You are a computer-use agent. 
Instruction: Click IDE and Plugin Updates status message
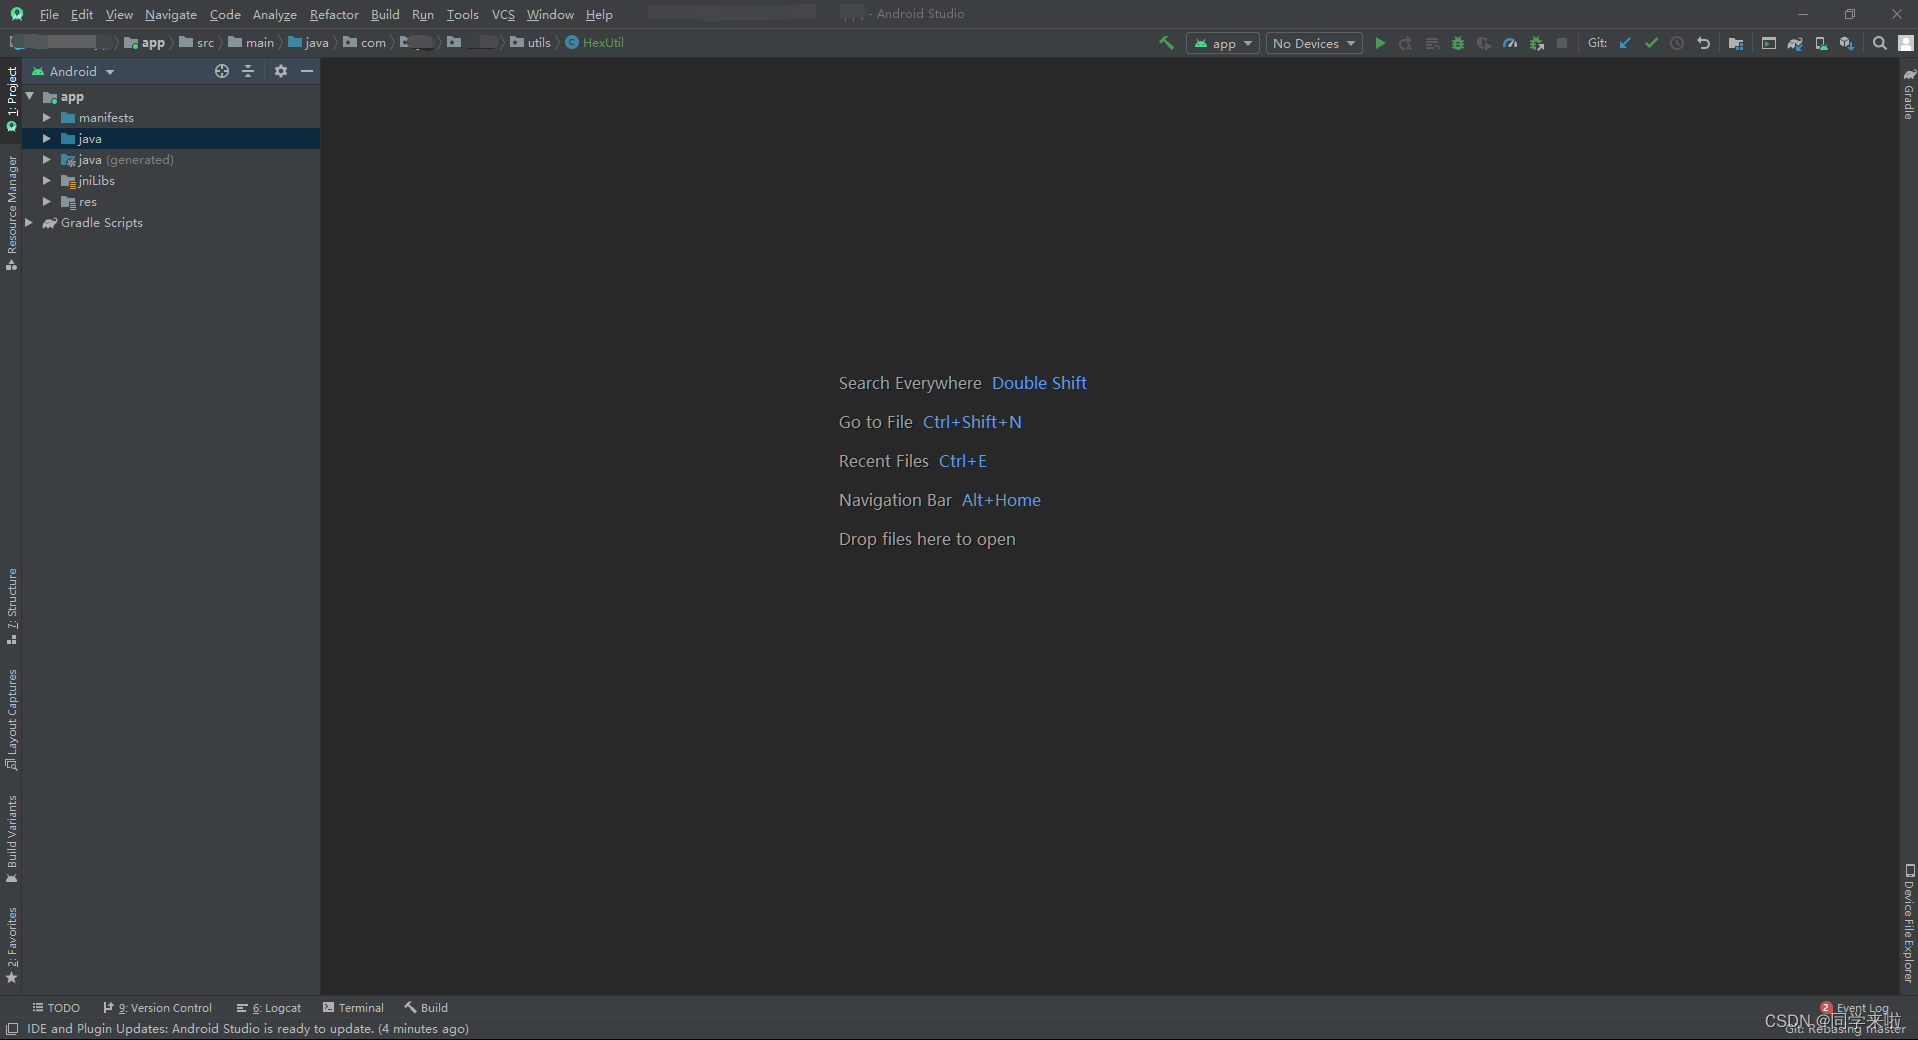click(248, 1029)
